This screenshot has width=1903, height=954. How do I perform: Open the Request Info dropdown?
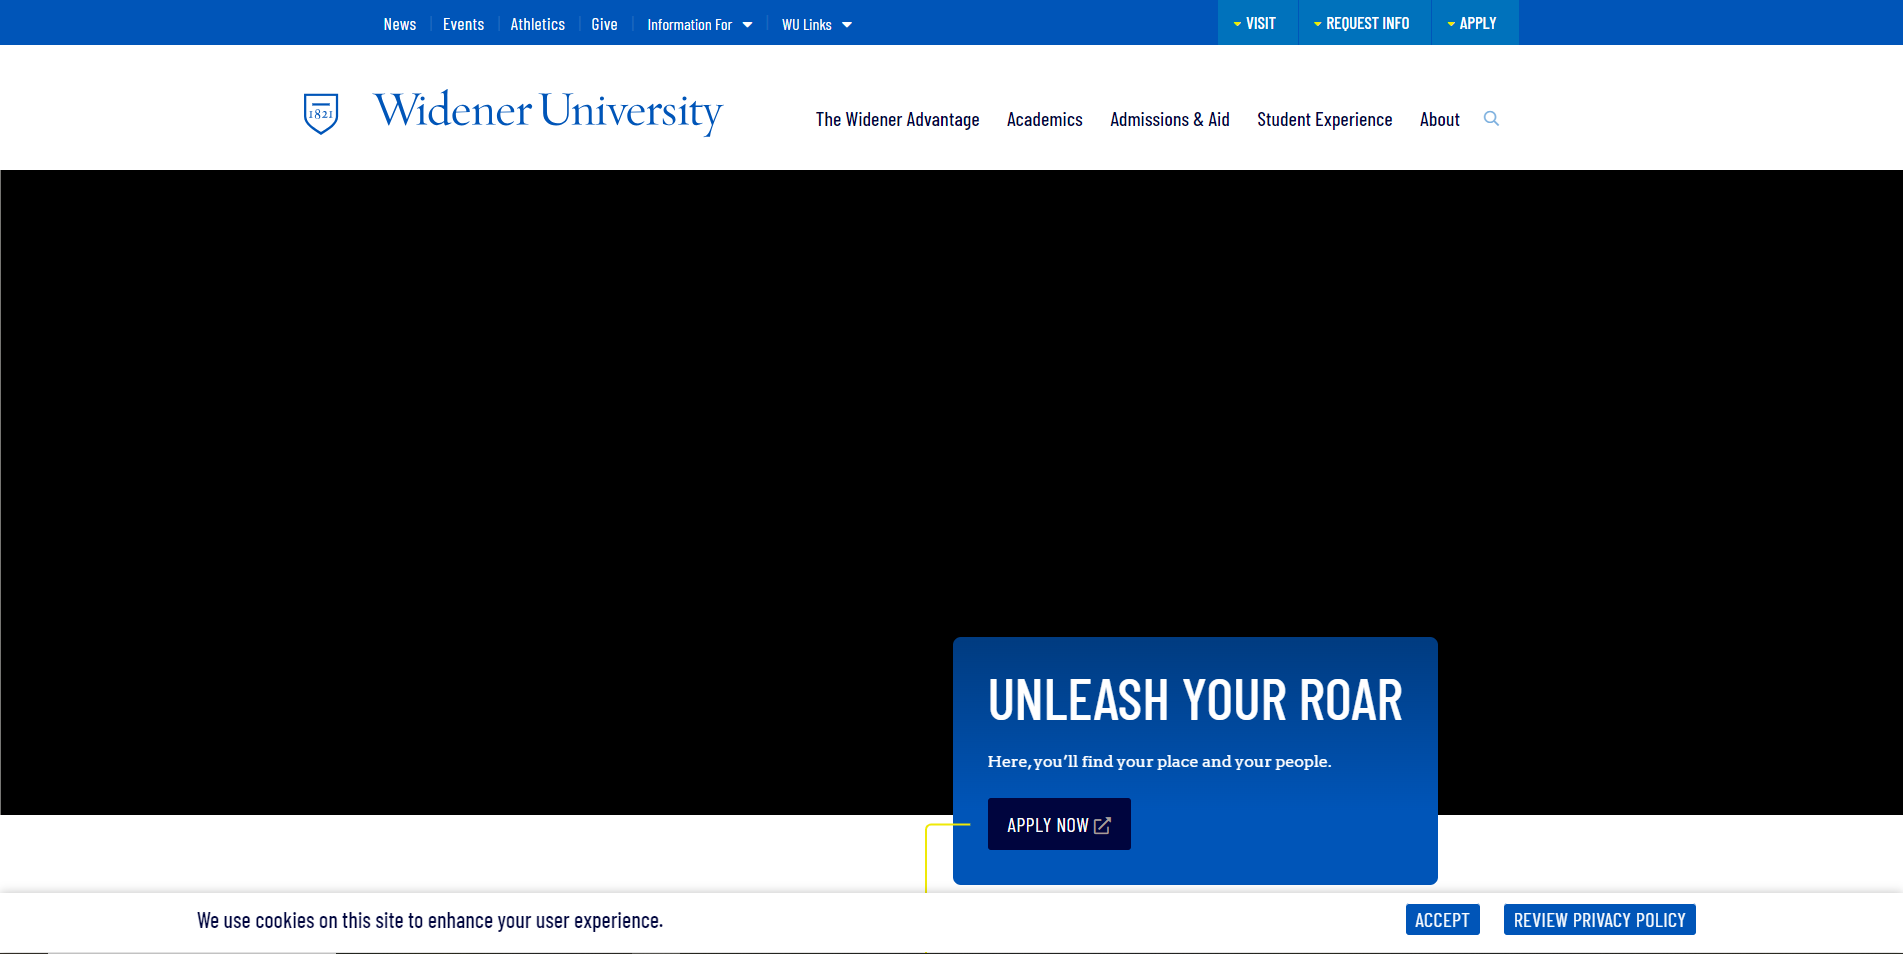(x=1363, y=23)
